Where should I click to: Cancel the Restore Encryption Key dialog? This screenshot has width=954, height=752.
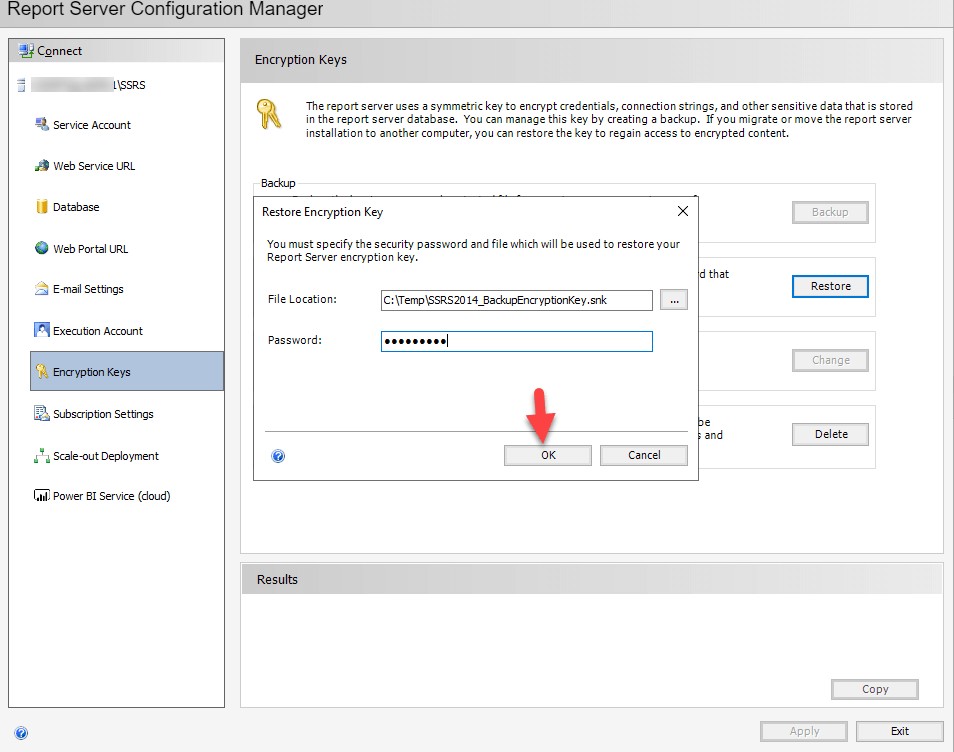point(644,455)
